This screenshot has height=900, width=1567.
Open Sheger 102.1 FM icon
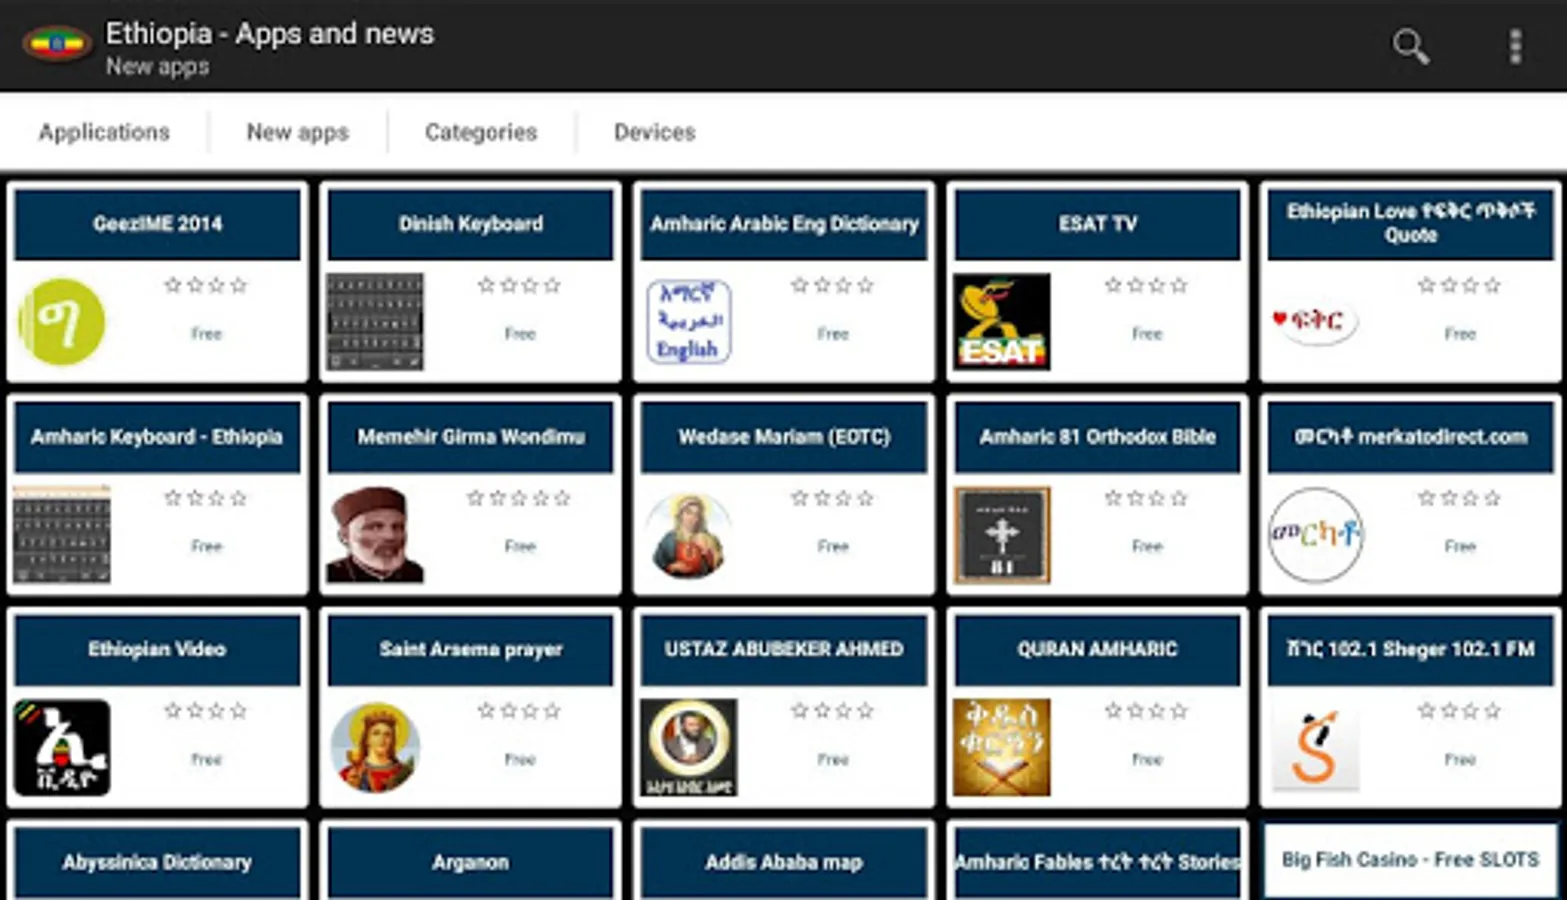(x=1314, y=748)
